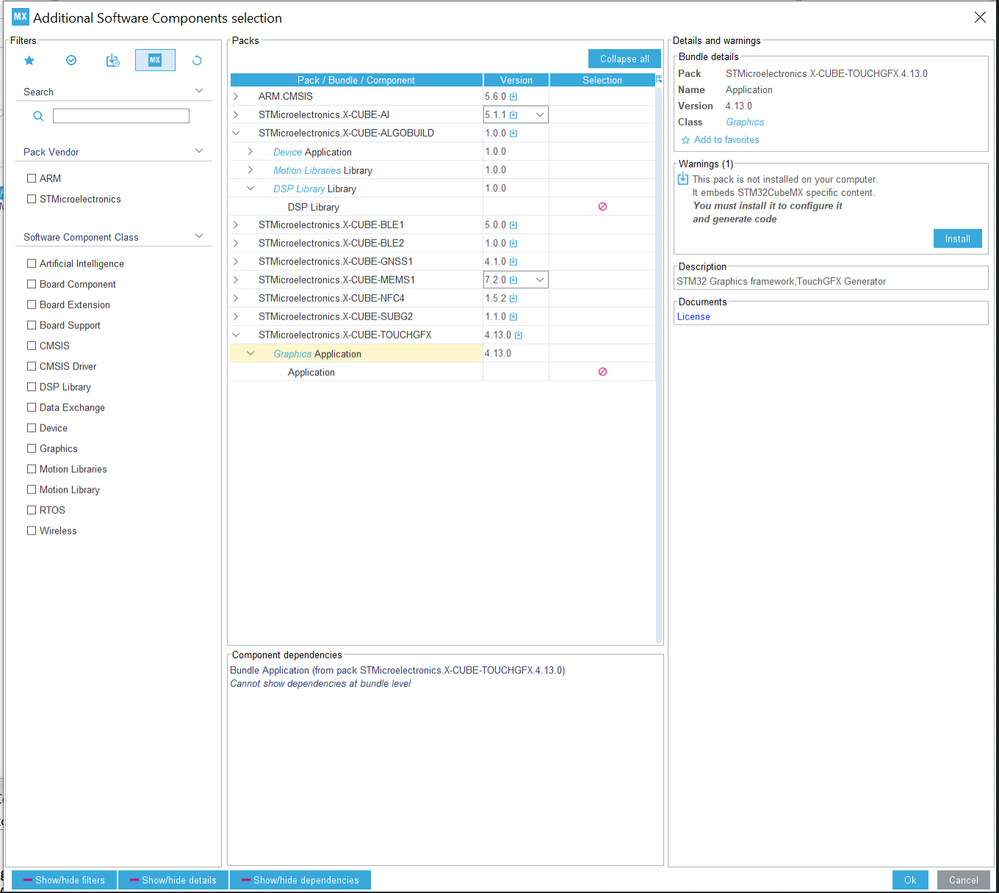Click the Add to favorites link
Screen dimensions: 999x893
[726, 140]
